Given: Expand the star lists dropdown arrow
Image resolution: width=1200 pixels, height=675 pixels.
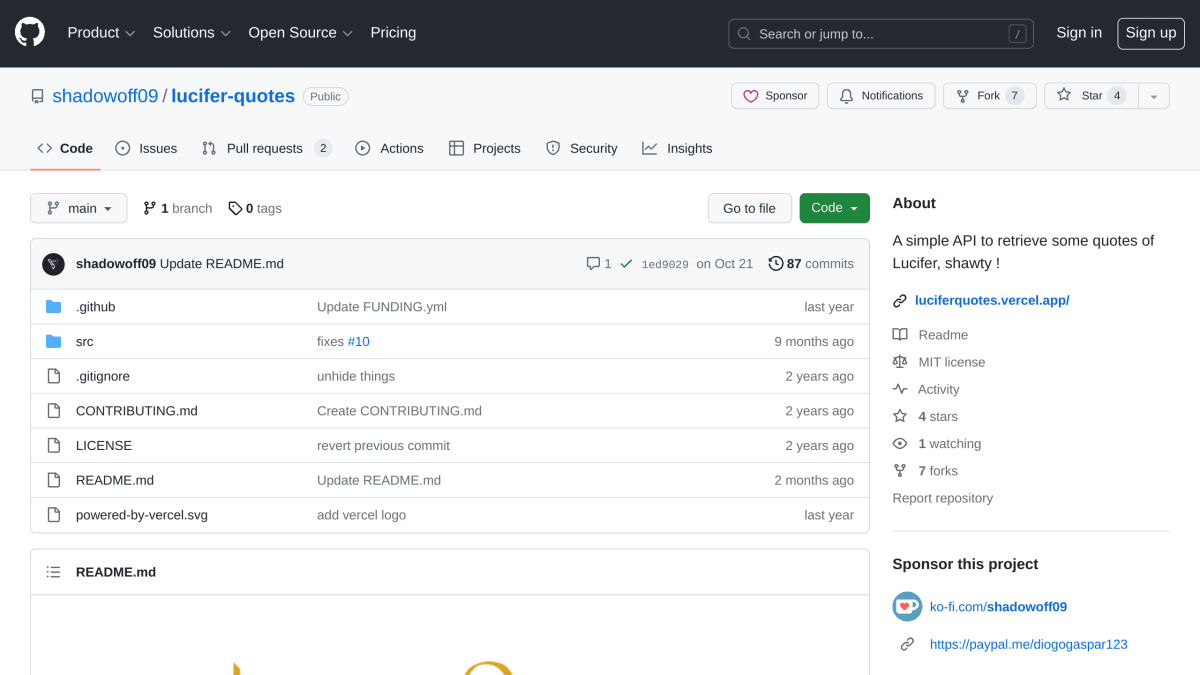Looking at the screenshot, I should (x=1154, y=96).
